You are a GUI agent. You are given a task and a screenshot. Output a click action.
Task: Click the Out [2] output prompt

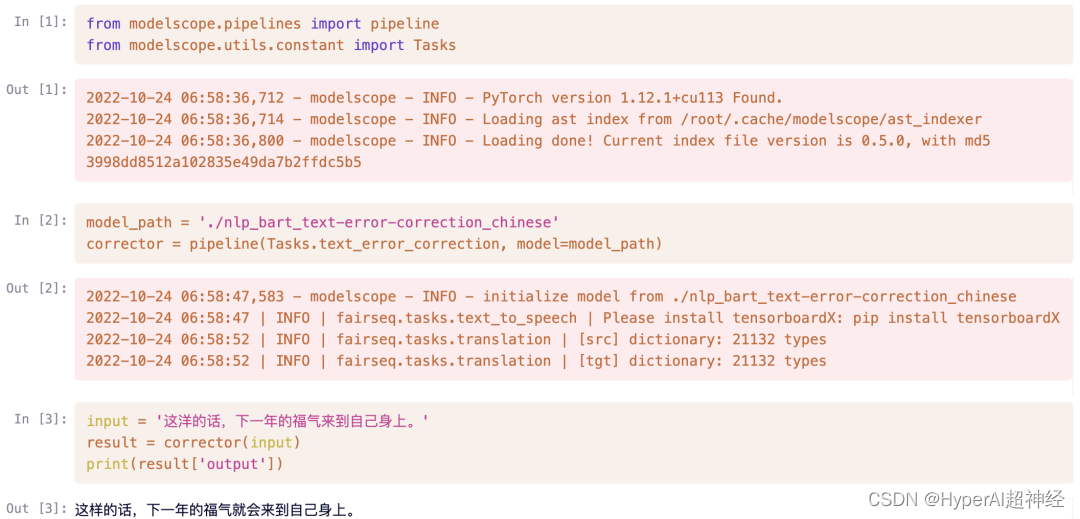point(39,288)
